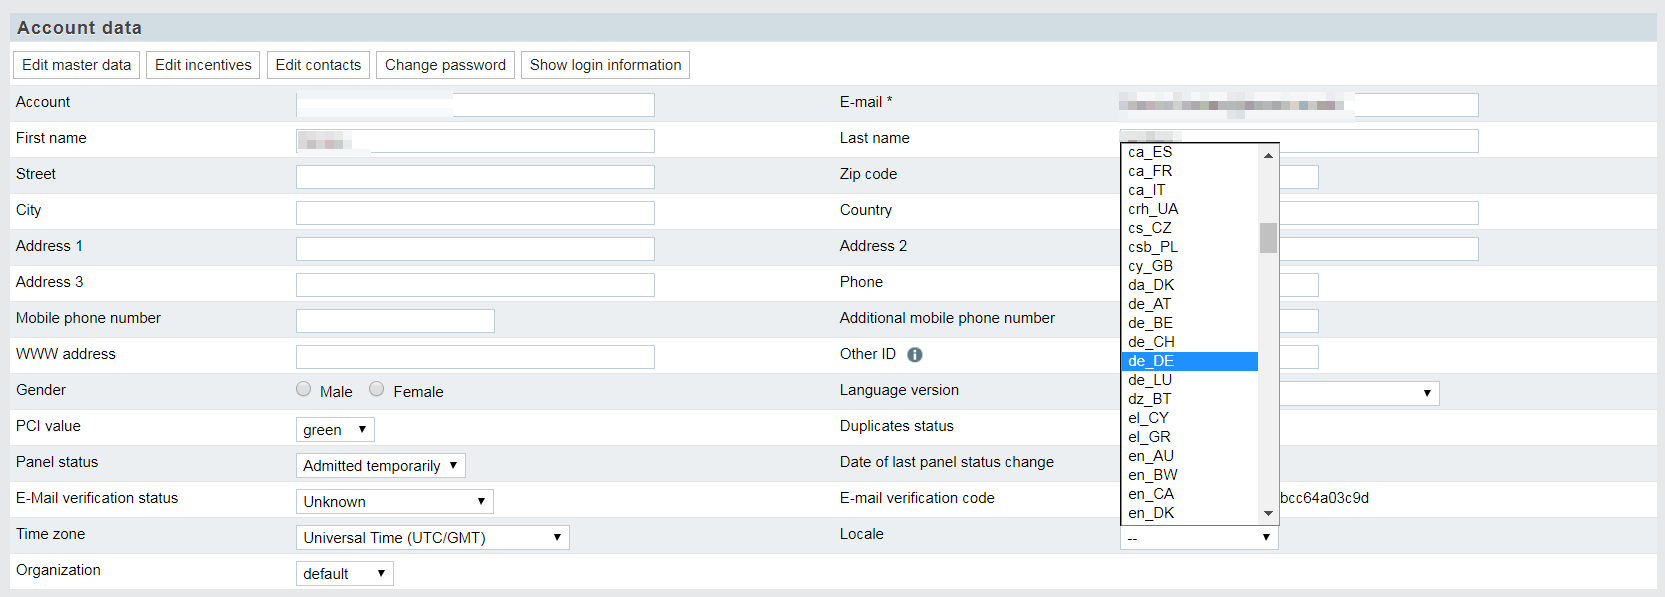Click the Address 3 input field
The image size is (1665, 597).
click(x=475, y=285)
